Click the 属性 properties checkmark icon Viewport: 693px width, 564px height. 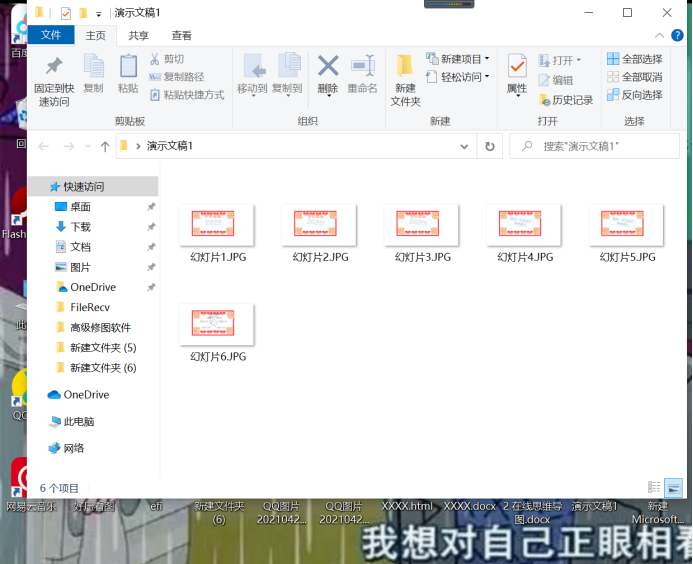click(517, 66)
